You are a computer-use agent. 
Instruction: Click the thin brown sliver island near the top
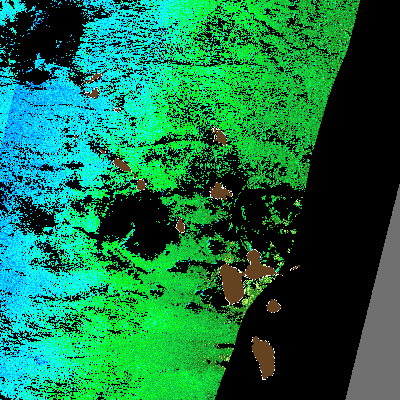coord(93,78)
